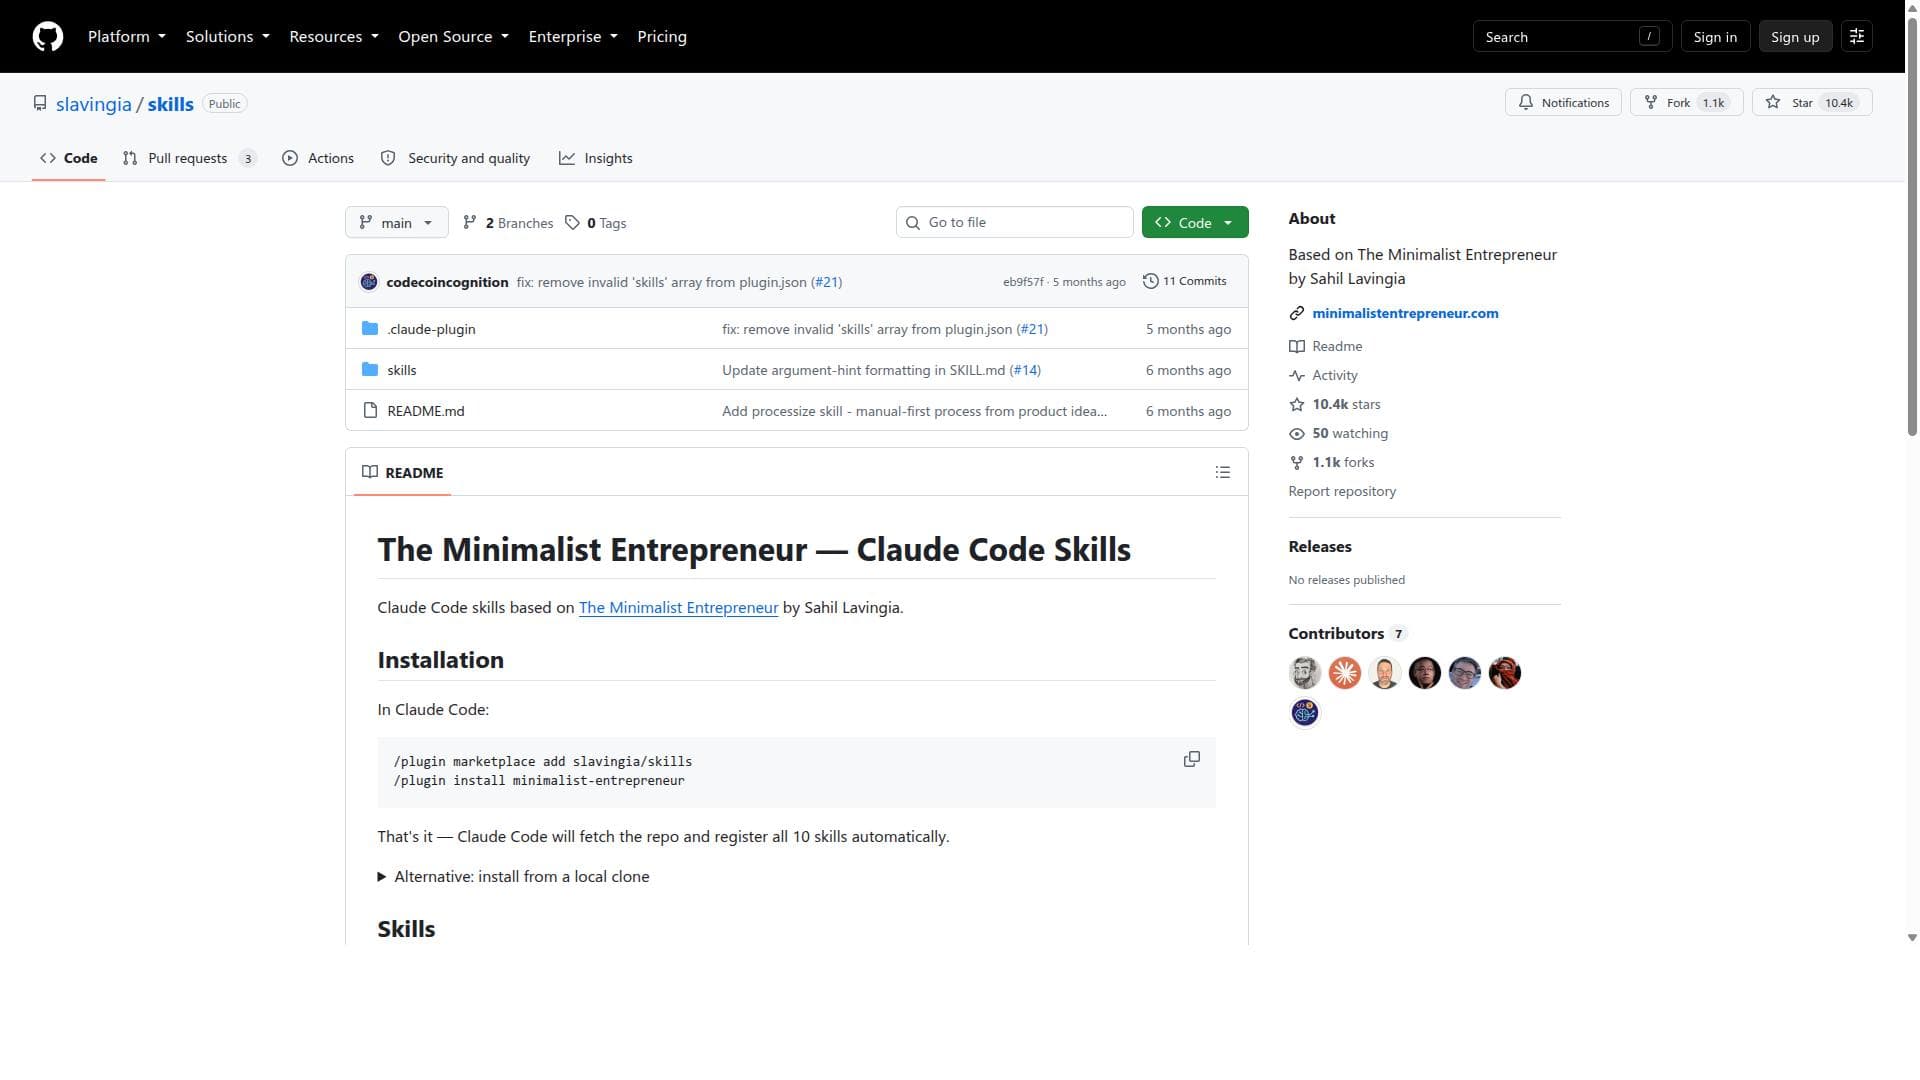Viewport: 1920px width, 1080px height.
Task: Open the third contributor avatar
Action: pyautogui.click(x=1385, y=674)
